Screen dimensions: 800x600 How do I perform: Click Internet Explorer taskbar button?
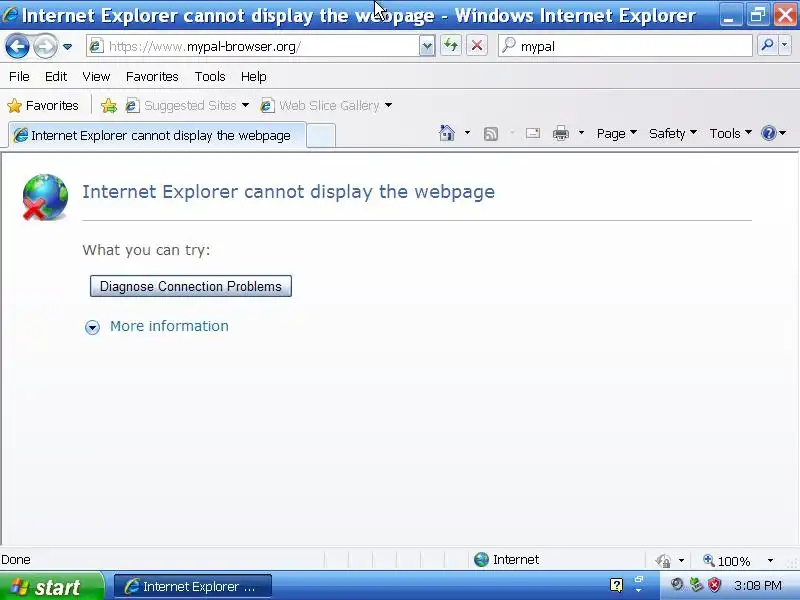coord(192,587)
